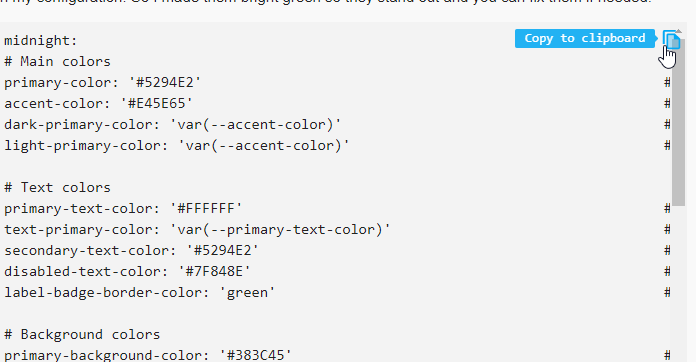
Task: Click the disabled-text-color '#7F848E' value
Action: tap(214, 272)
